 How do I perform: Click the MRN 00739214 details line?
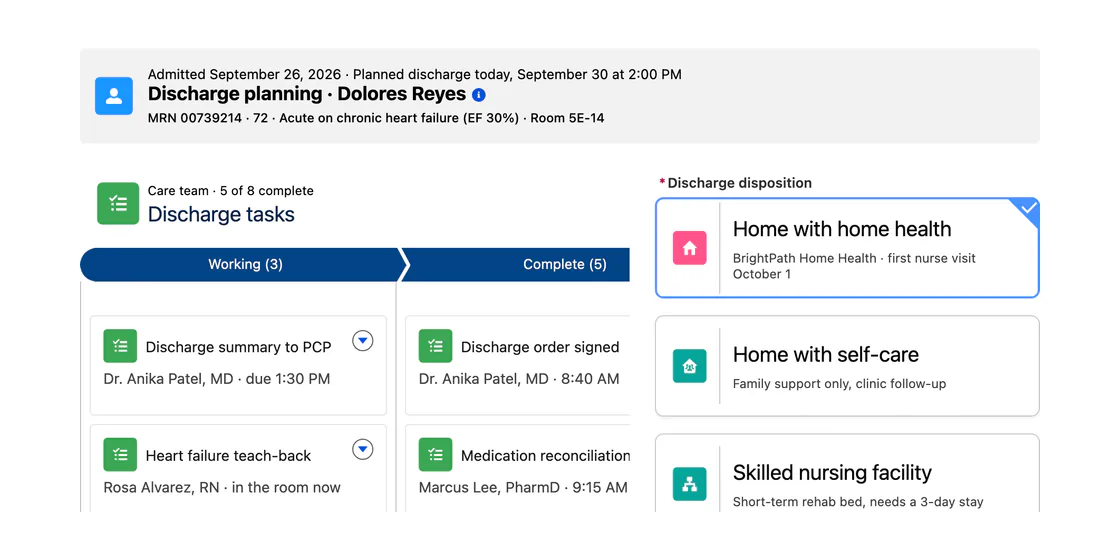[x=376, y=118]
